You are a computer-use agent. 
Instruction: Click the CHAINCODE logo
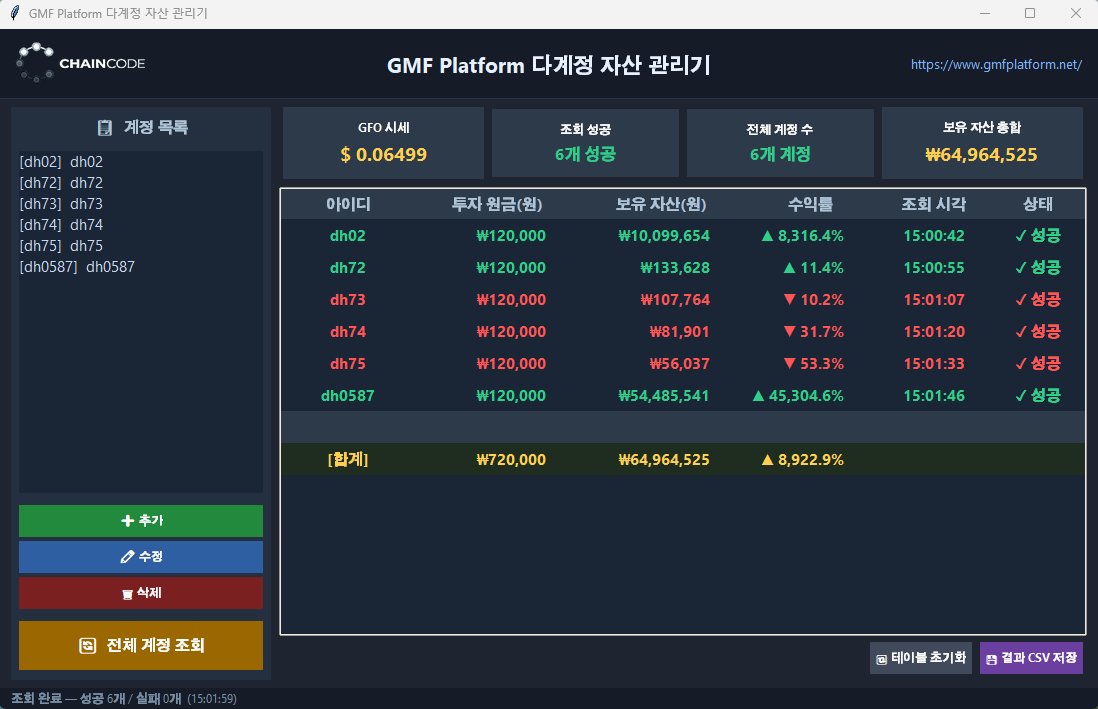81,63
